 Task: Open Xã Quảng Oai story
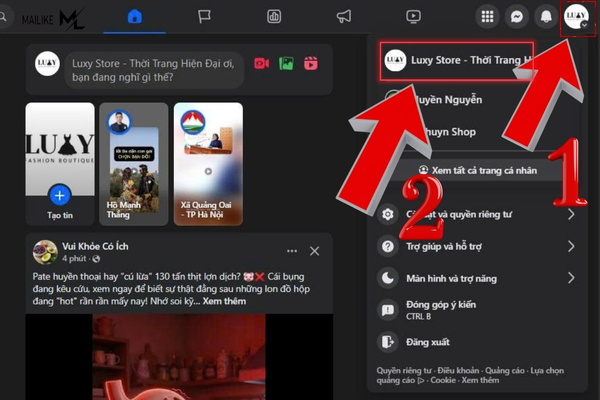click(x=208, y=164)
